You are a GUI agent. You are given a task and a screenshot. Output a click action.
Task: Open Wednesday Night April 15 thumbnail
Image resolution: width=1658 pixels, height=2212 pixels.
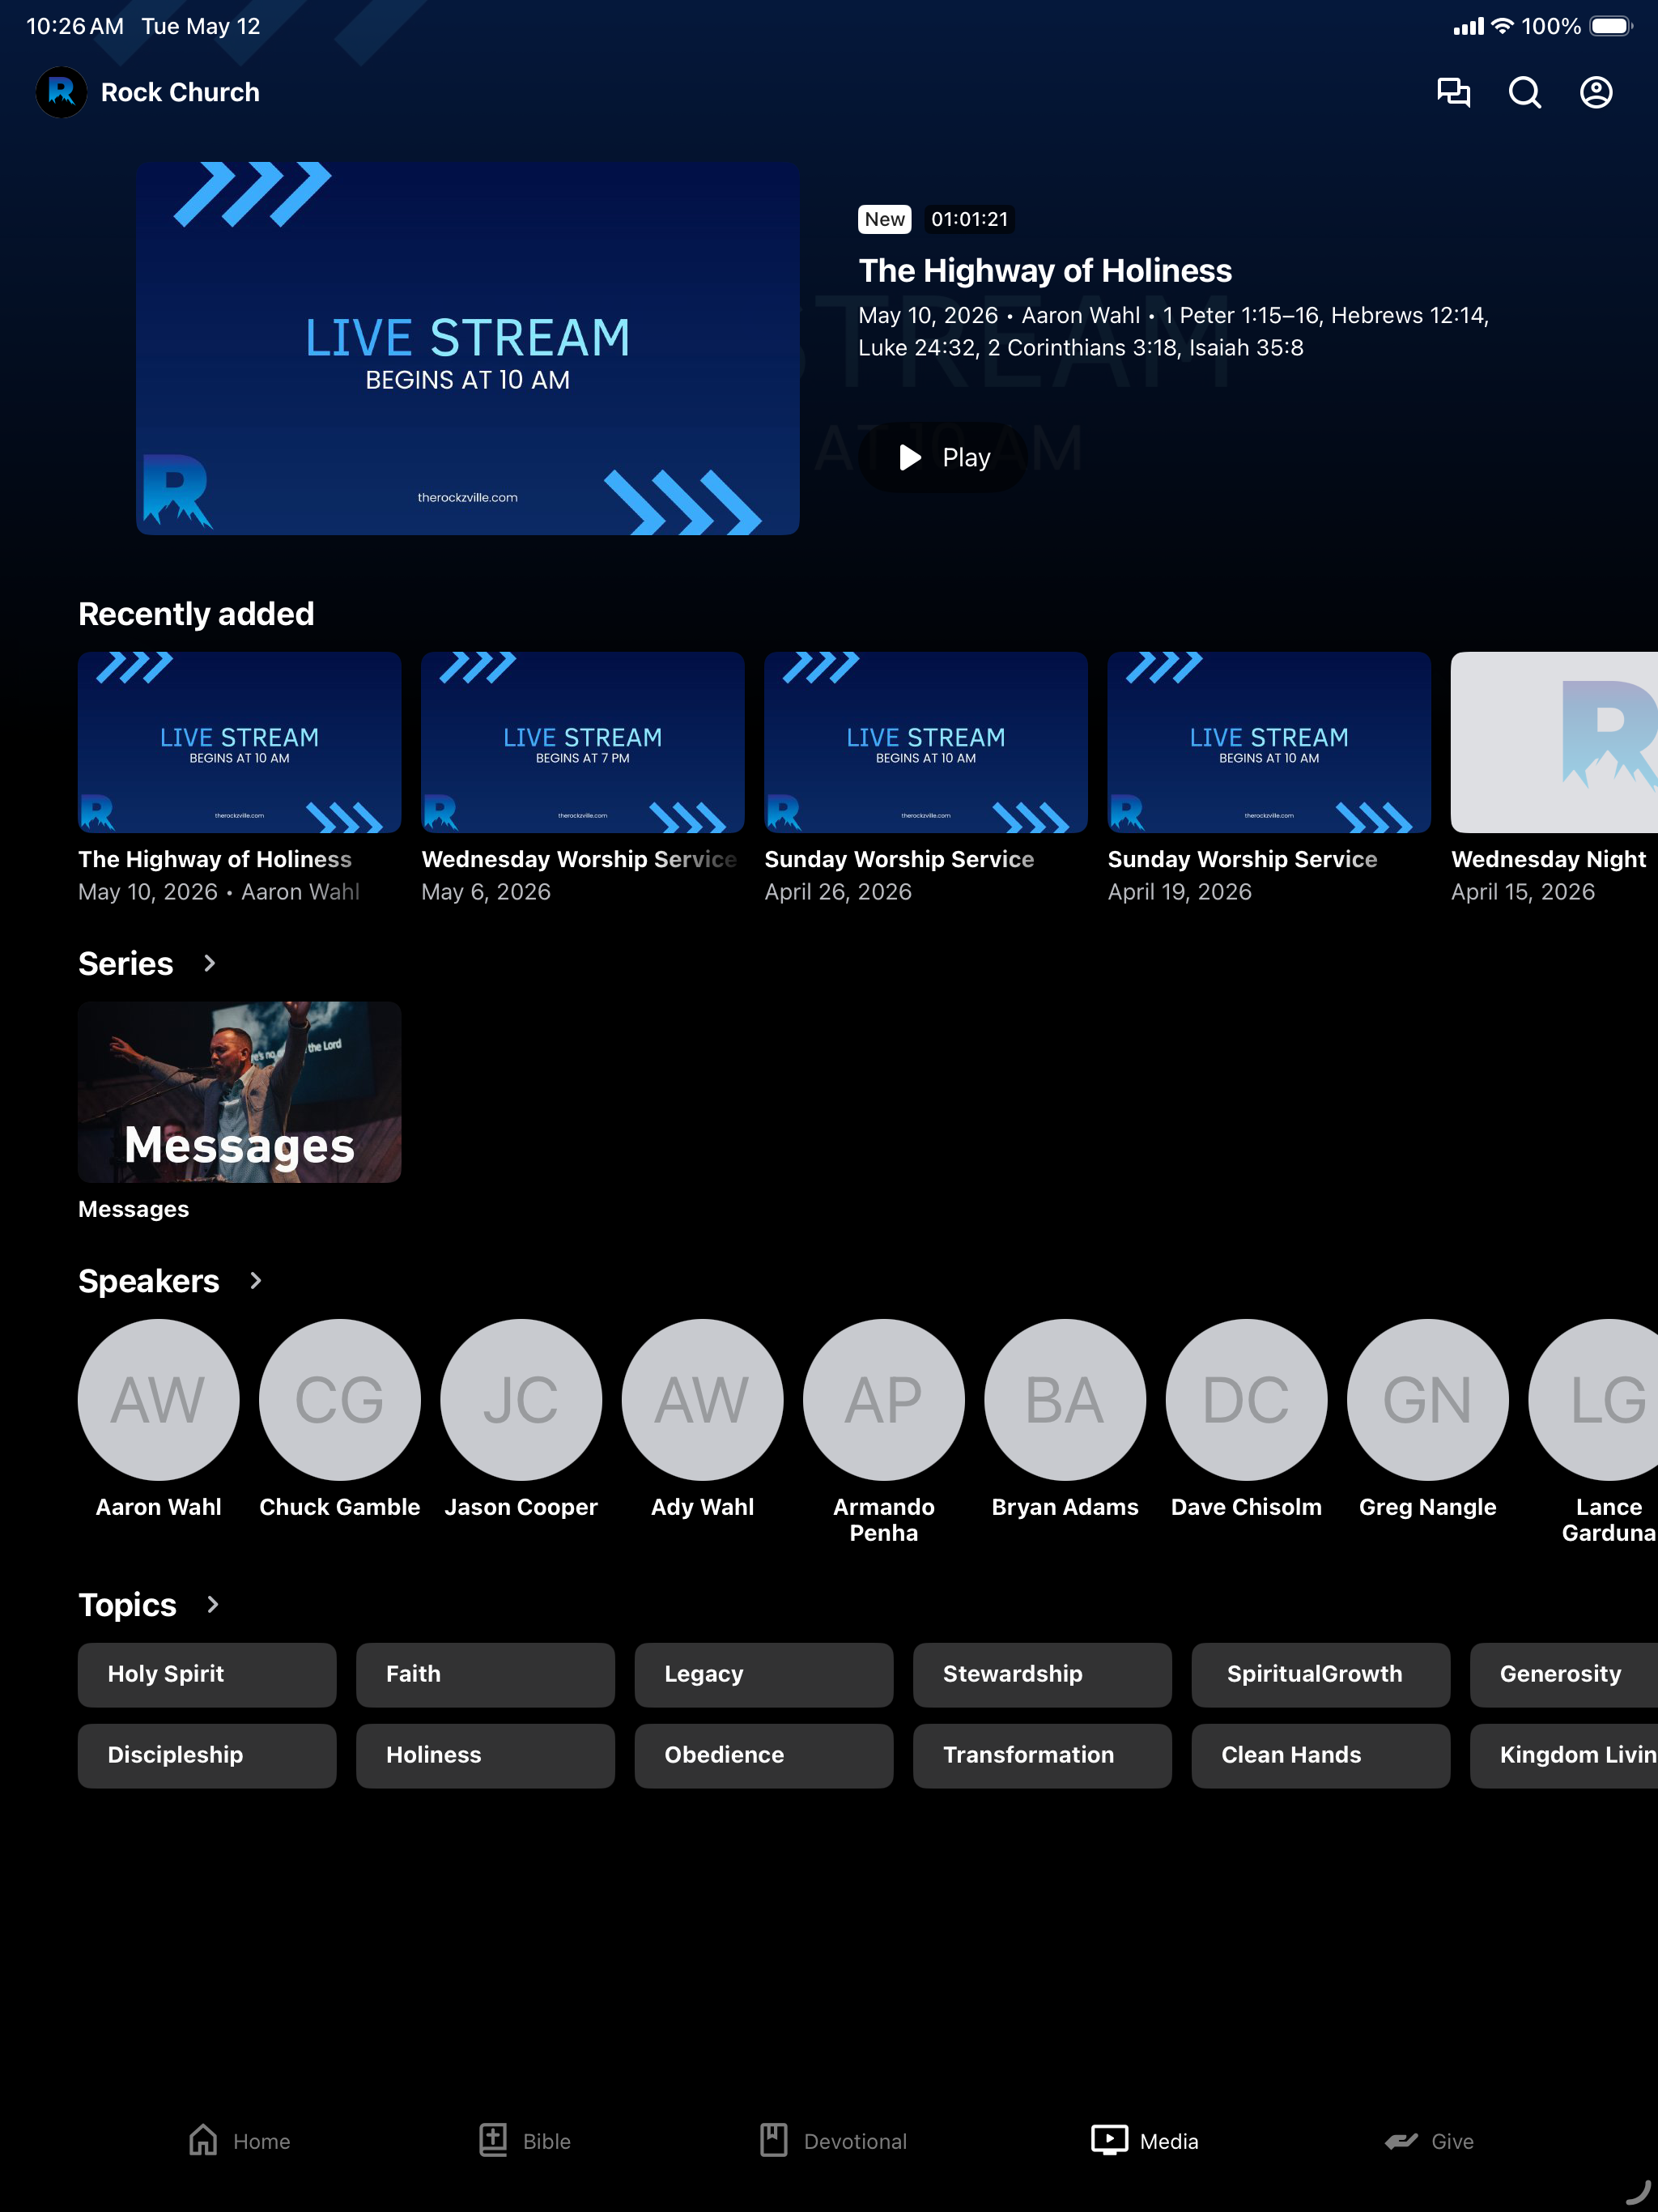point(1554,742)
